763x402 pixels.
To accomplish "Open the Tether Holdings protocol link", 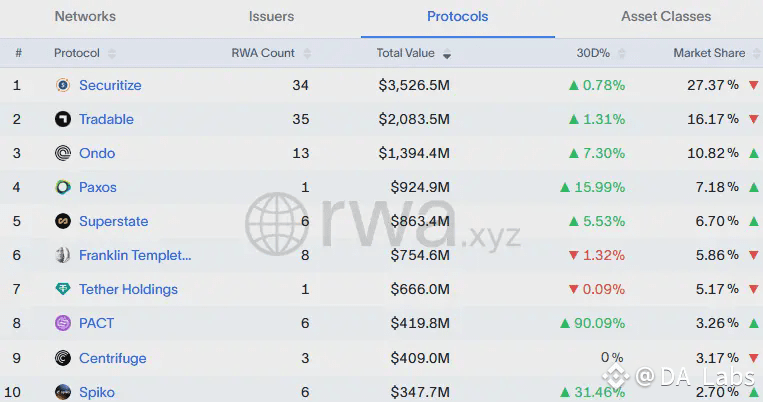I will coord(128,289).
